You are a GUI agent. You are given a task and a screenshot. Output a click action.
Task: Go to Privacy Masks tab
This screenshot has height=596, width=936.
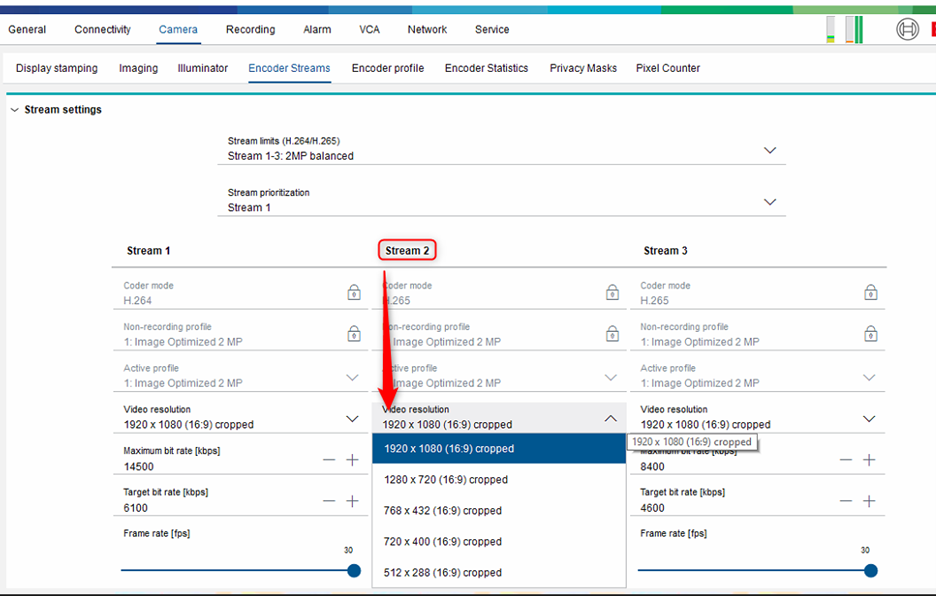click(x=583, y=68)
